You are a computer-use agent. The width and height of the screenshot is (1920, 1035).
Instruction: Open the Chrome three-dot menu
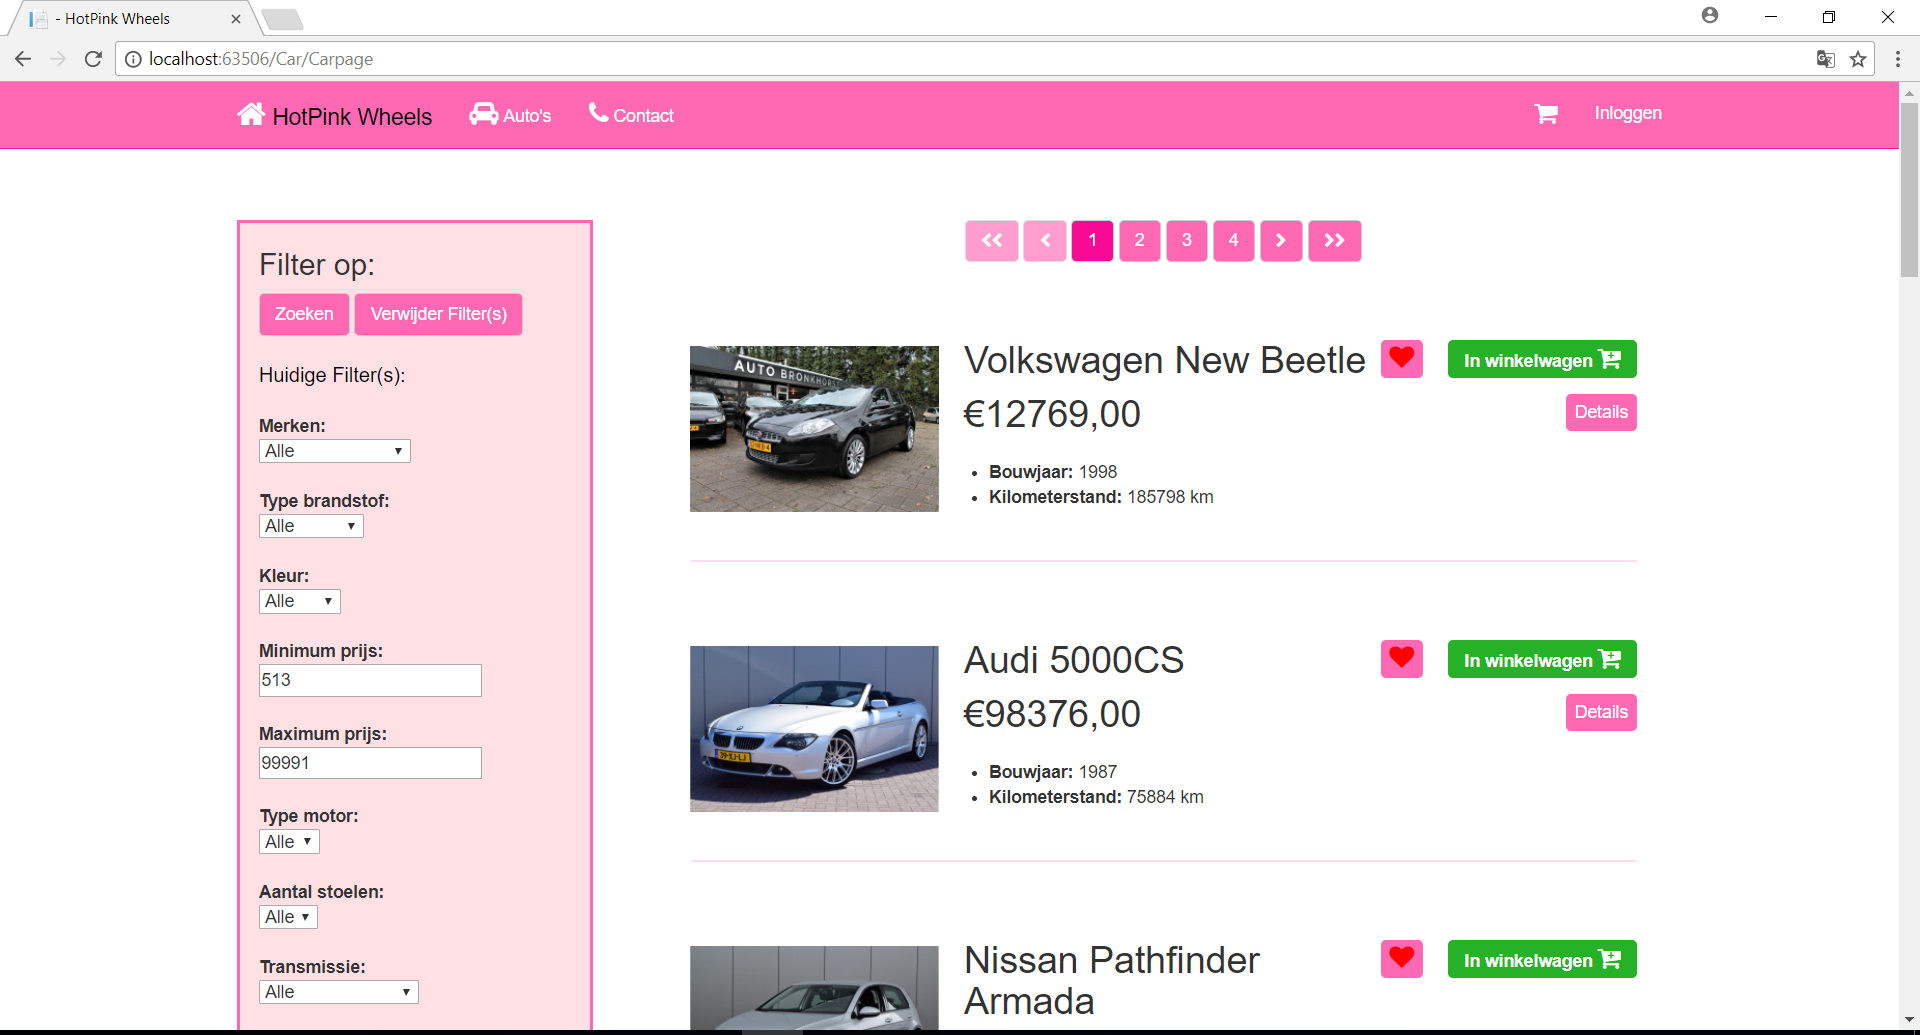[x=1897, y=59]
